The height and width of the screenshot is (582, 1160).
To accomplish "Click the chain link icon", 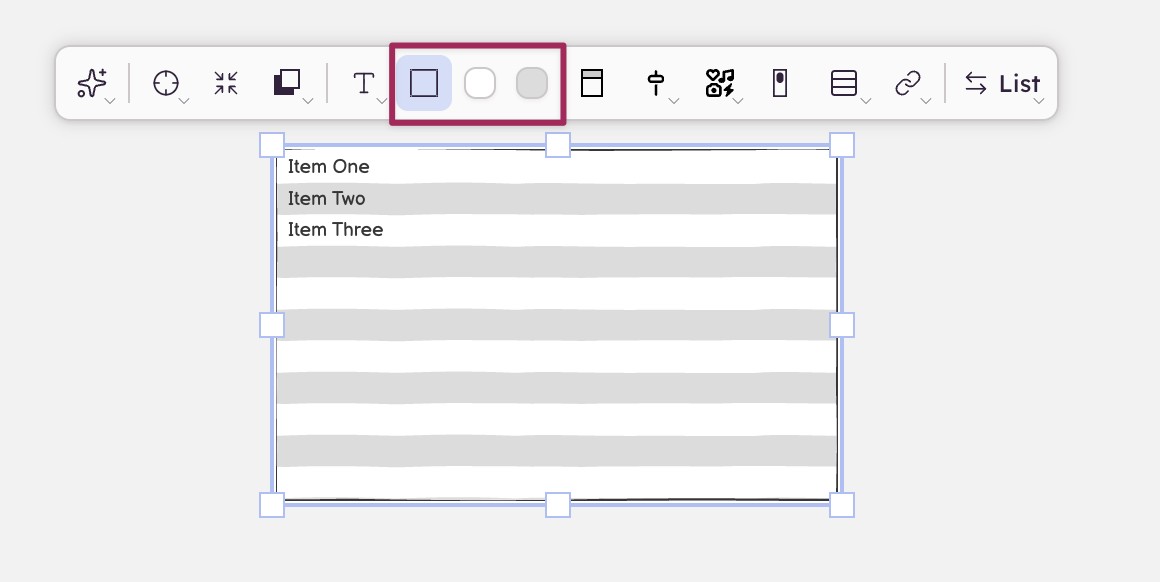I will (x=907, y=83).
